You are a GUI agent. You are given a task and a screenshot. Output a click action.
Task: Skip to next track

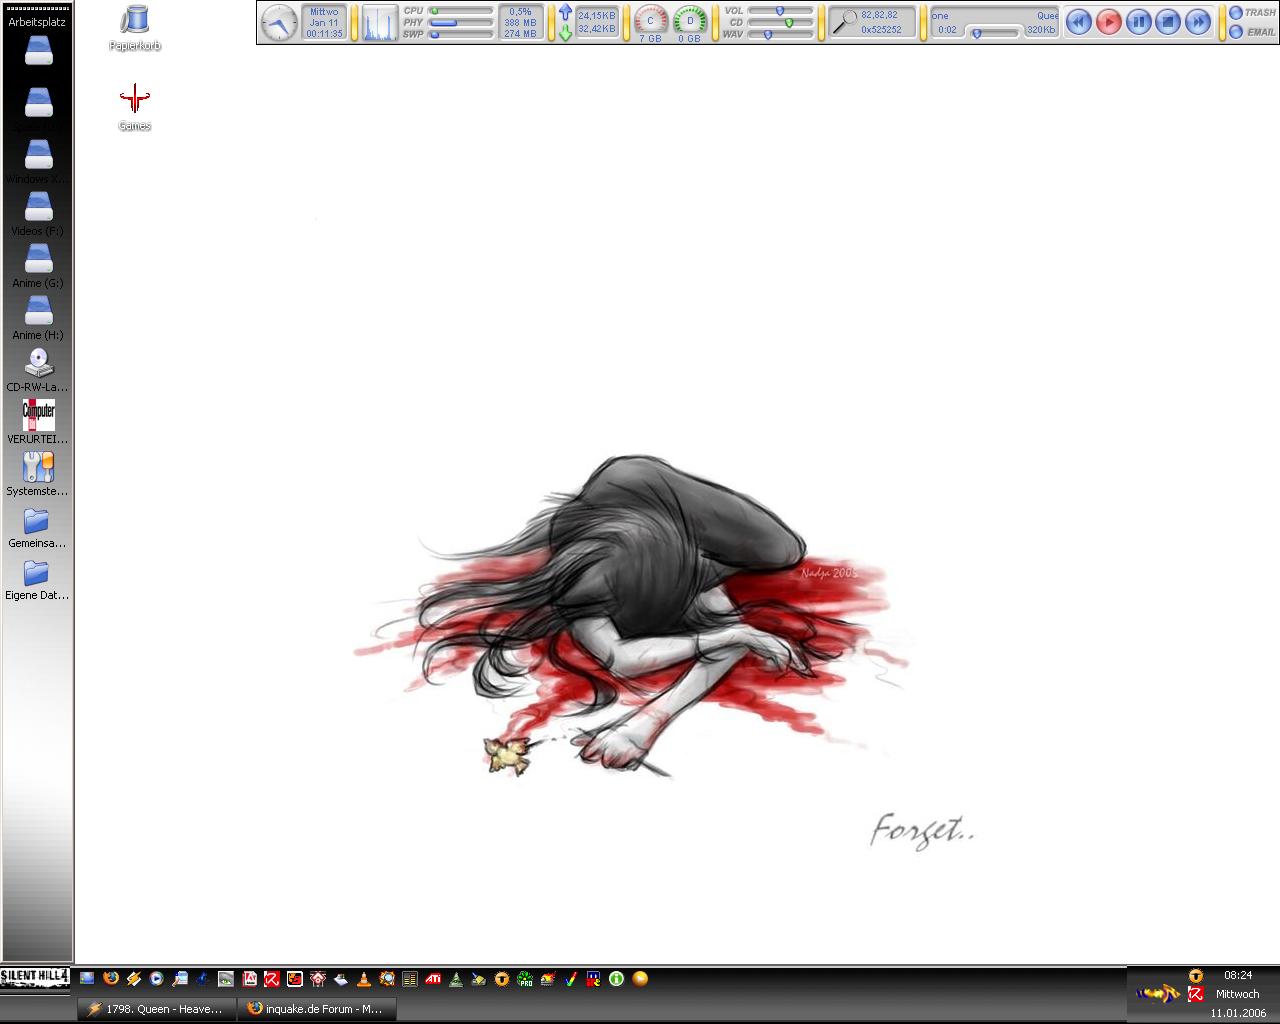click(x=1198, y=22)
